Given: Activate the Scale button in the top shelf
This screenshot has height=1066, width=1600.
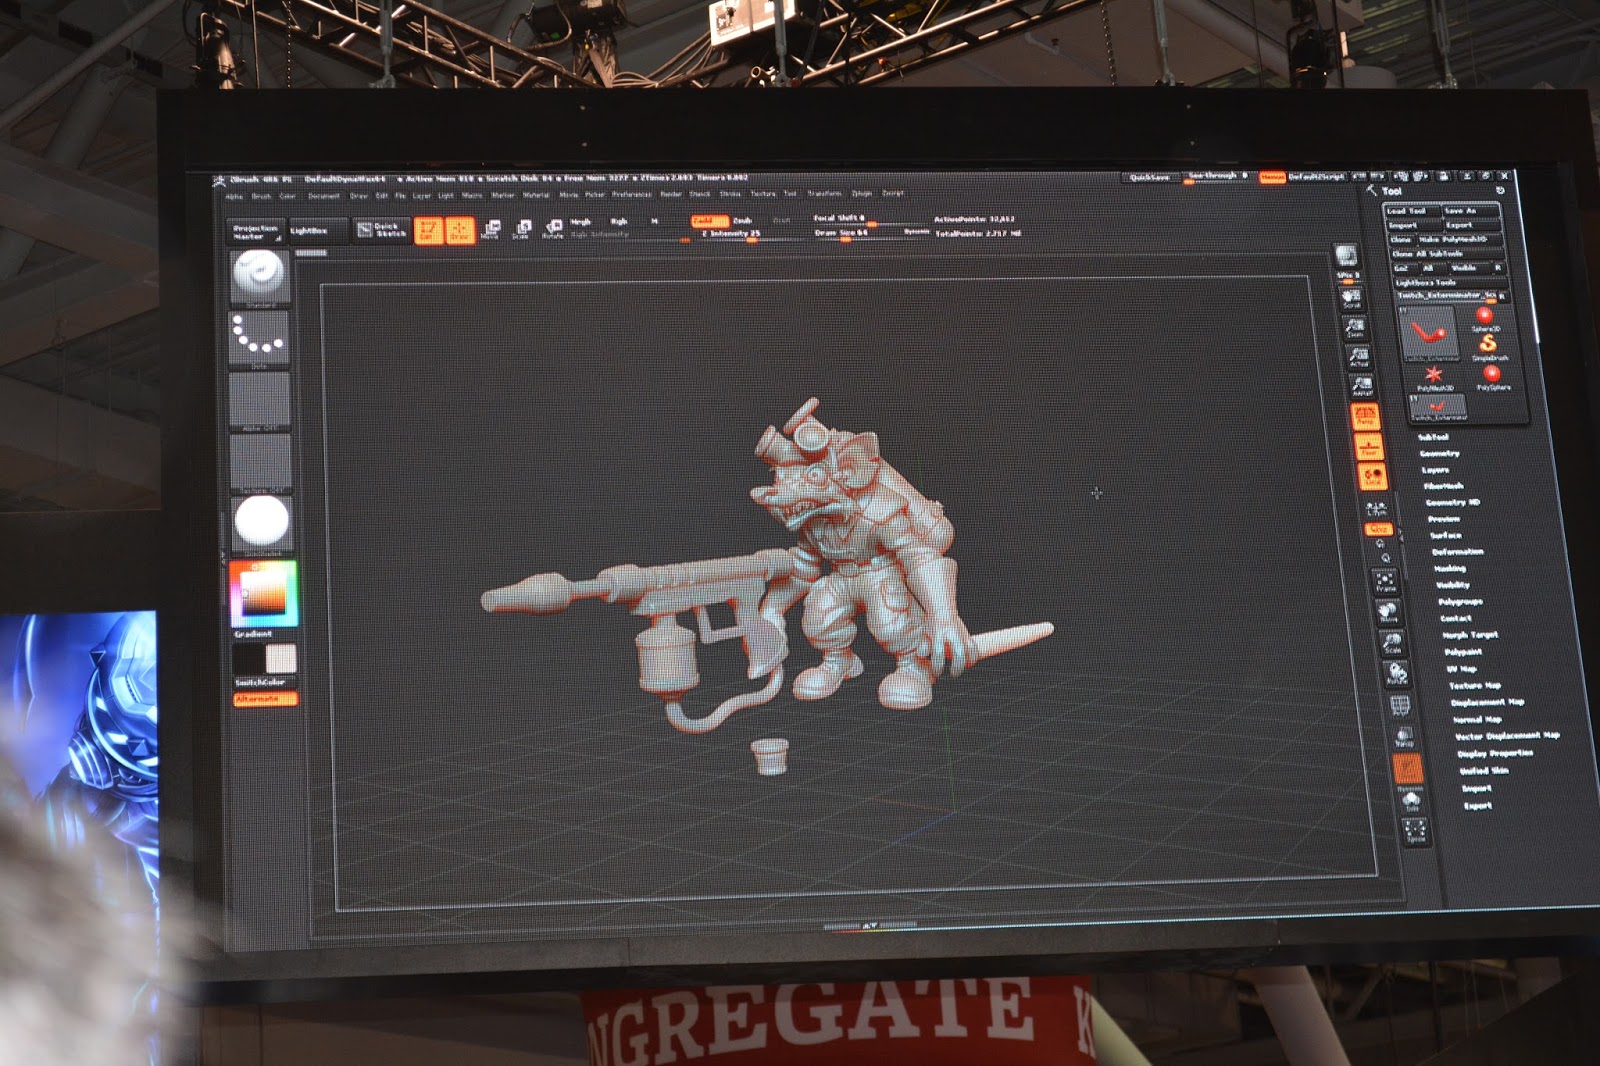Looking at the screenshot, I should [x=521, y=230].
